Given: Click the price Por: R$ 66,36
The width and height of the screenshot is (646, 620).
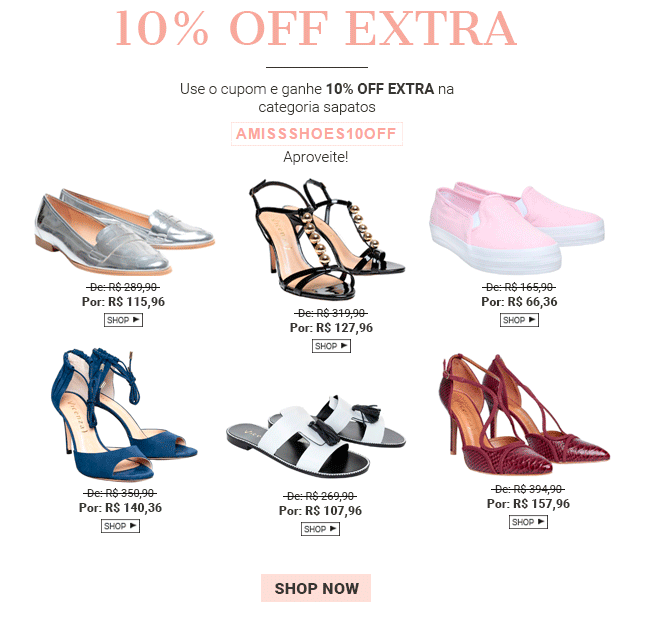Looking at the screenshot, I should 519,302.
